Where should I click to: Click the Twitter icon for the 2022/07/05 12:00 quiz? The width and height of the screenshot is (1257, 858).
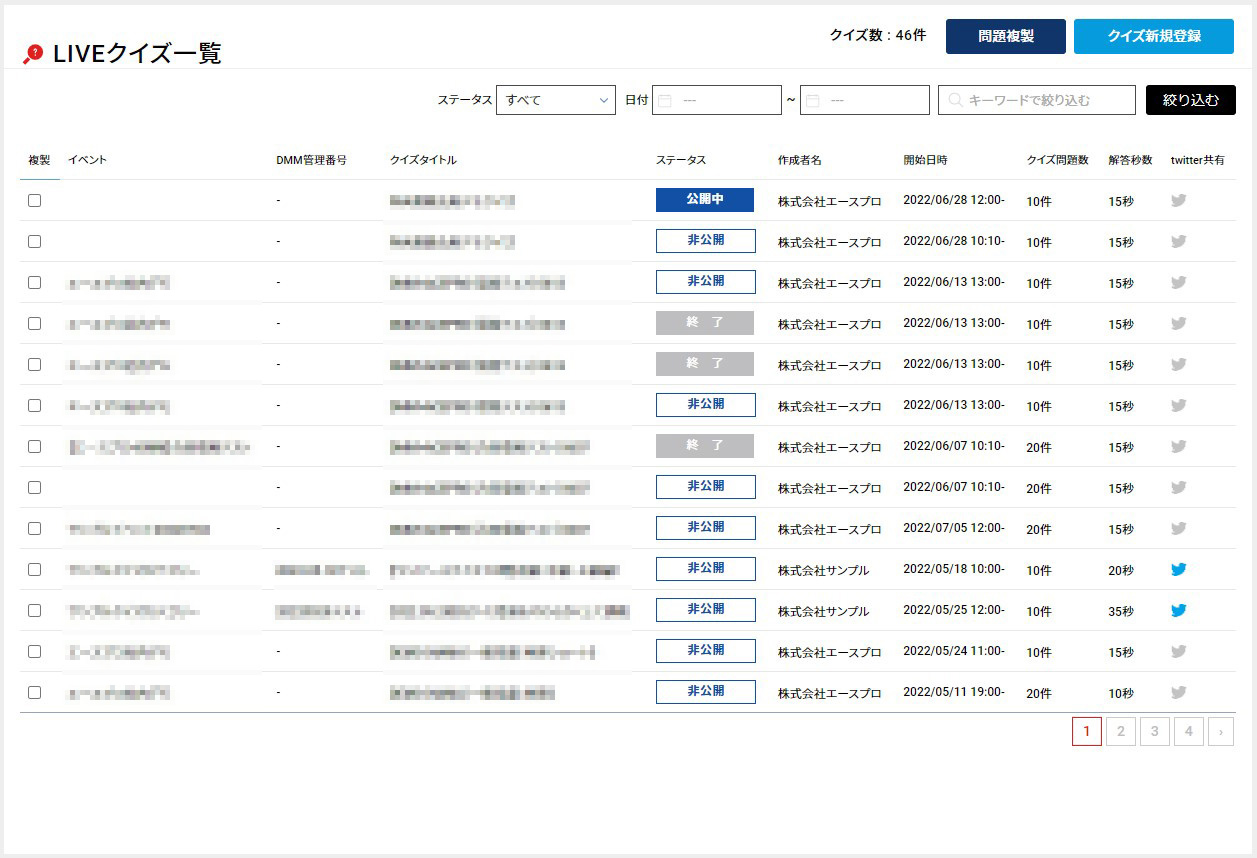click(1179, 528)
